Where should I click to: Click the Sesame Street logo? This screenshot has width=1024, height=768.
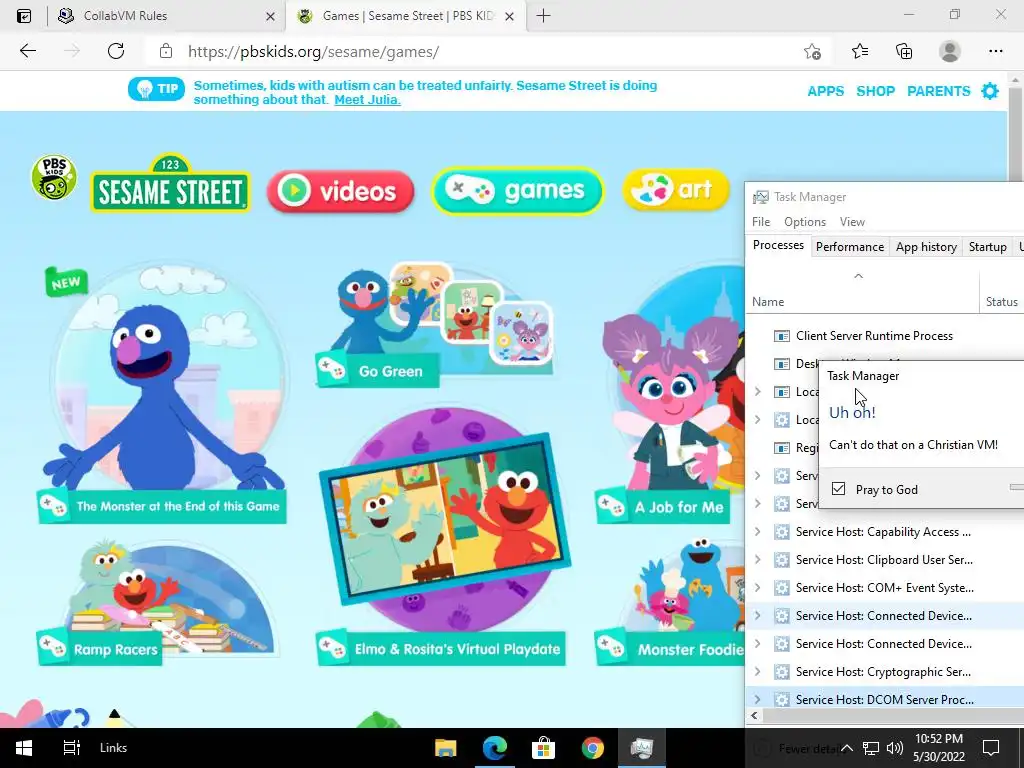coord(170,184)
